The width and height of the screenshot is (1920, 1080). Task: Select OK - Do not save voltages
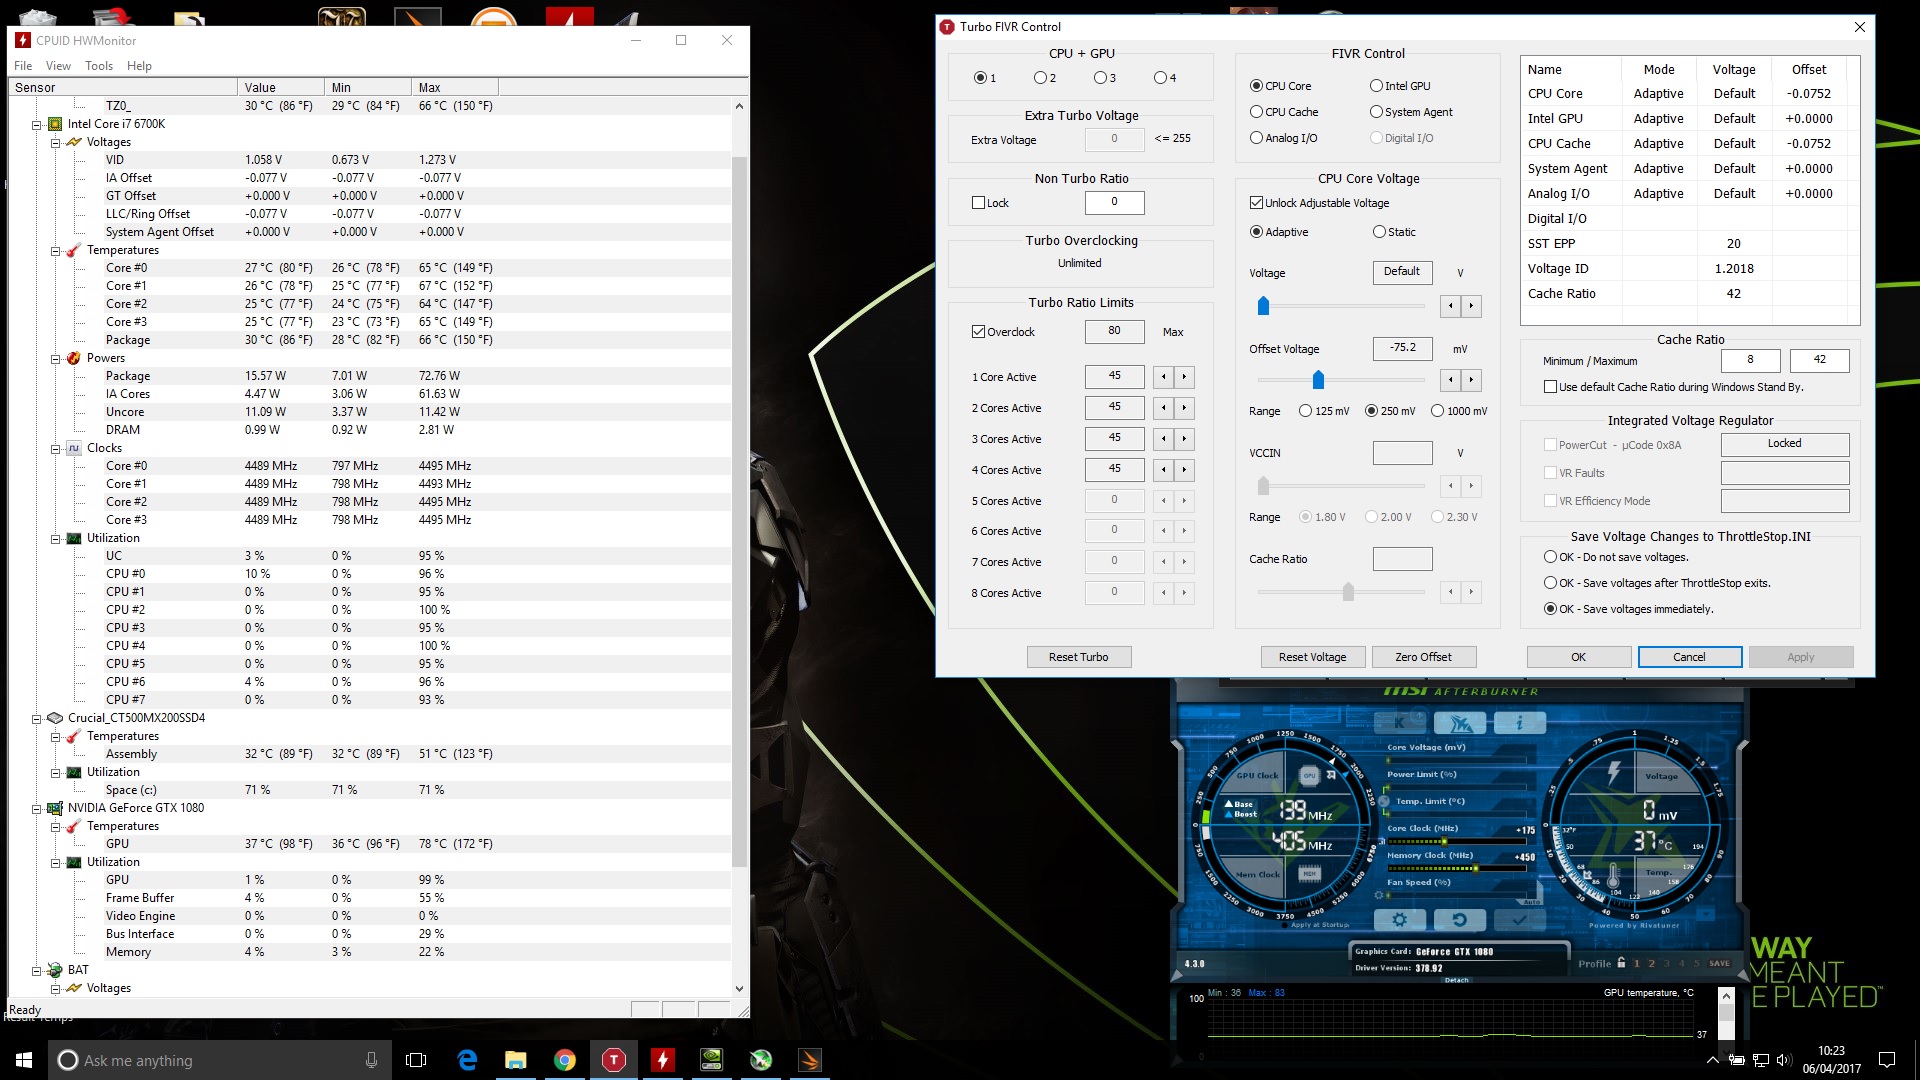[x=1551, y=557]
